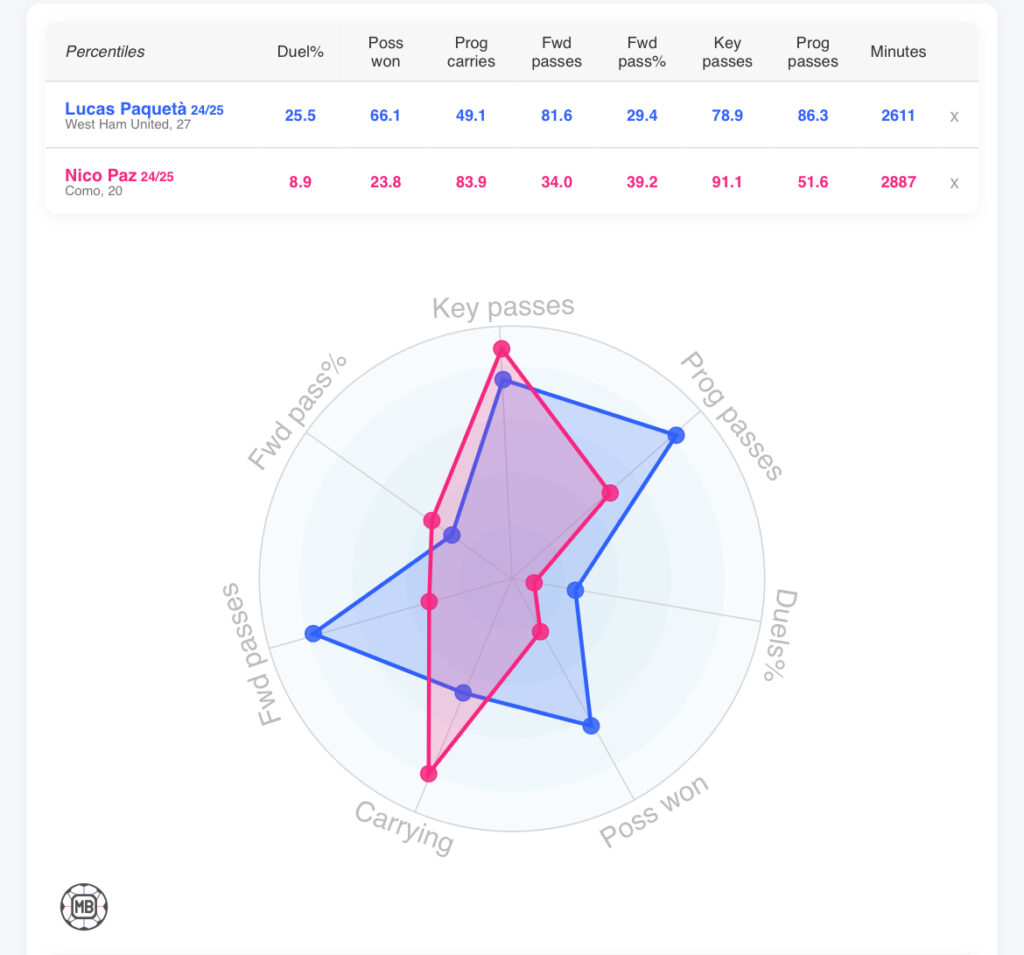The height and width of the screenshot is (955, 1024).
Task: Remove Lucas Paquetà row with x
Action: pos(954,116)
